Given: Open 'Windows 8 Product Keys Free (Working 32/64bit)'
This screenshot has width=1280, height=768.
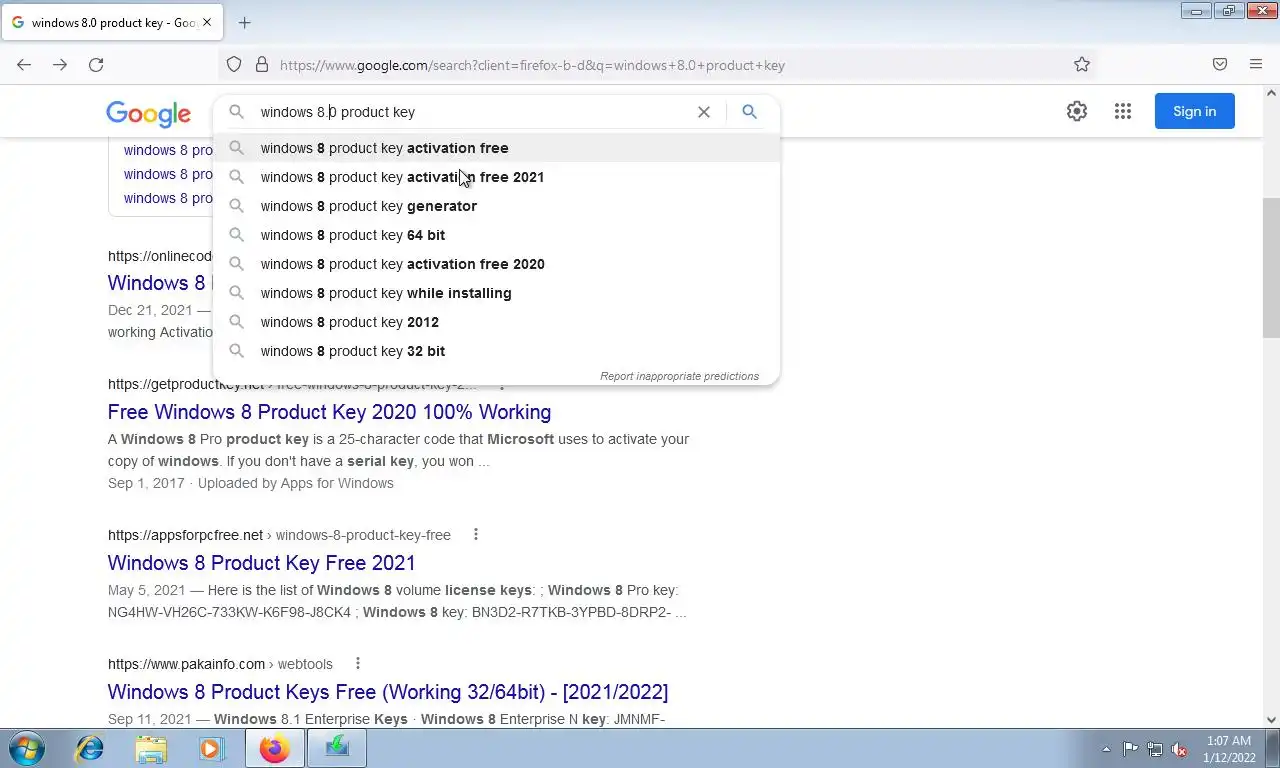Looking at the screenshot, I should (x=388, y=692).
